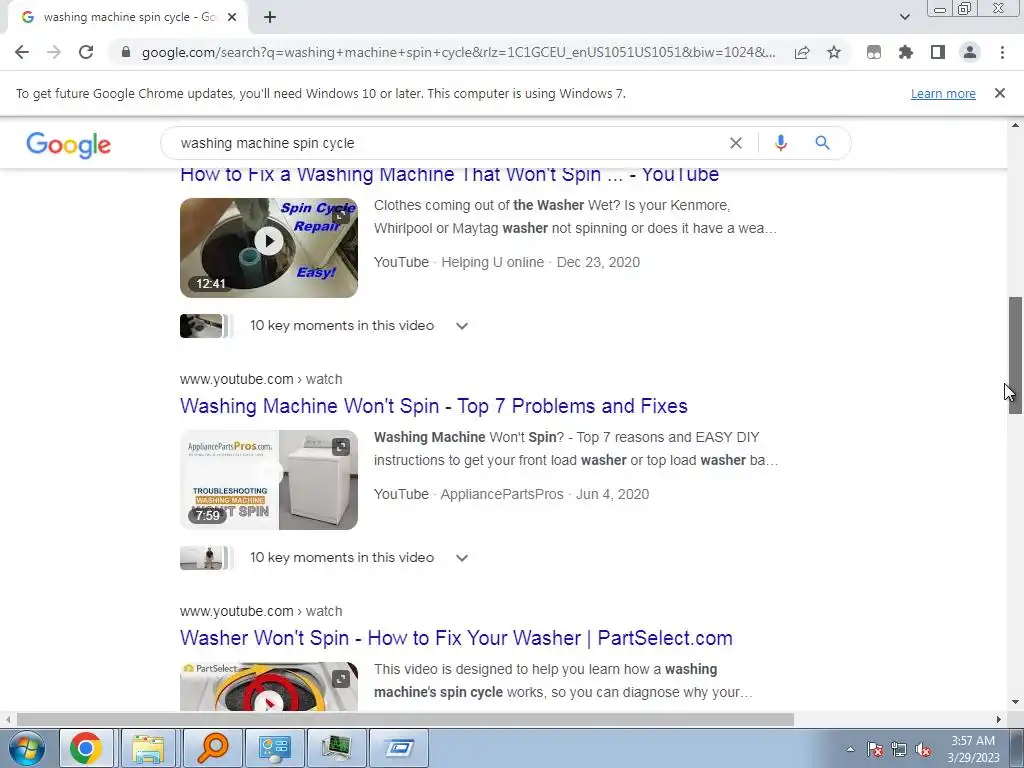Click expand icon on PartSelect thumbnail
The image size is (1024, 768).
(341, 679)
